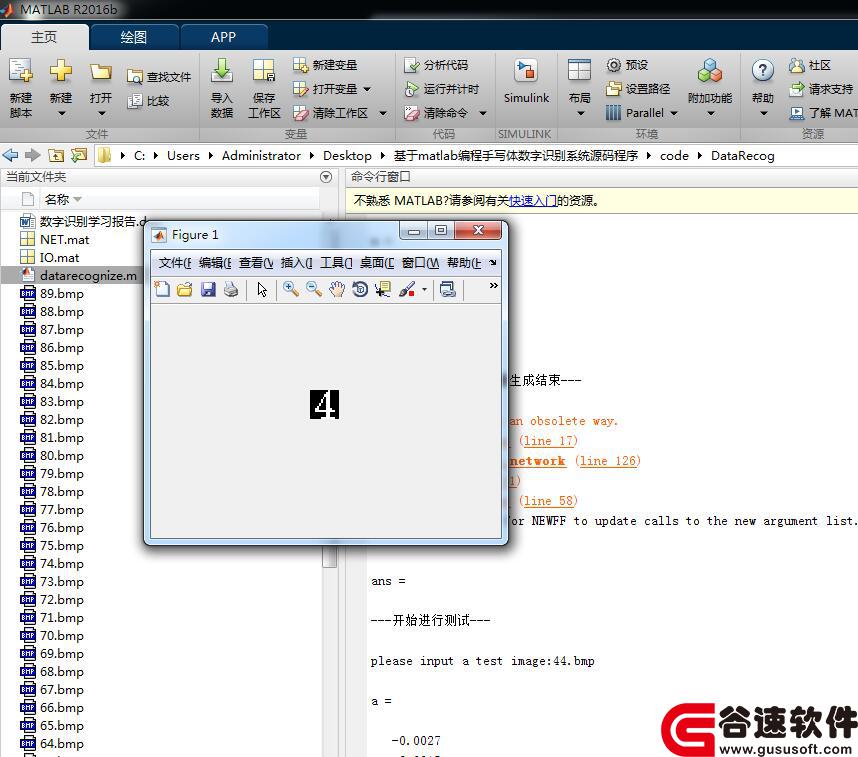The width and height of the screenshot is (858, 757).
Task: Click the line 58 link
Action: click(548, 501)
